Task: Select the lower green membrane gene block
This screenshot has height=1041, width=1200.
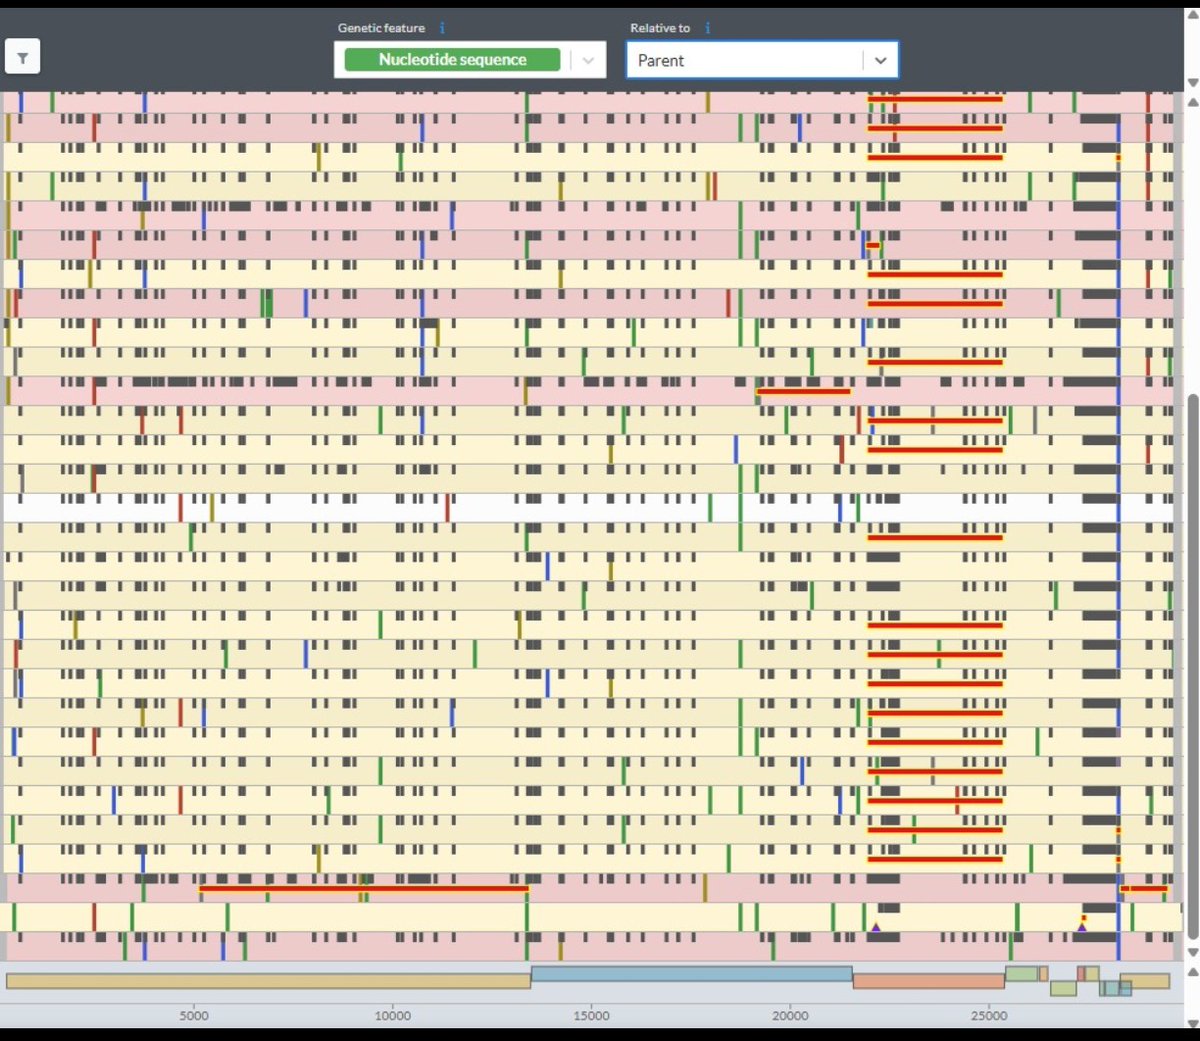Action: coord(1063,988)
